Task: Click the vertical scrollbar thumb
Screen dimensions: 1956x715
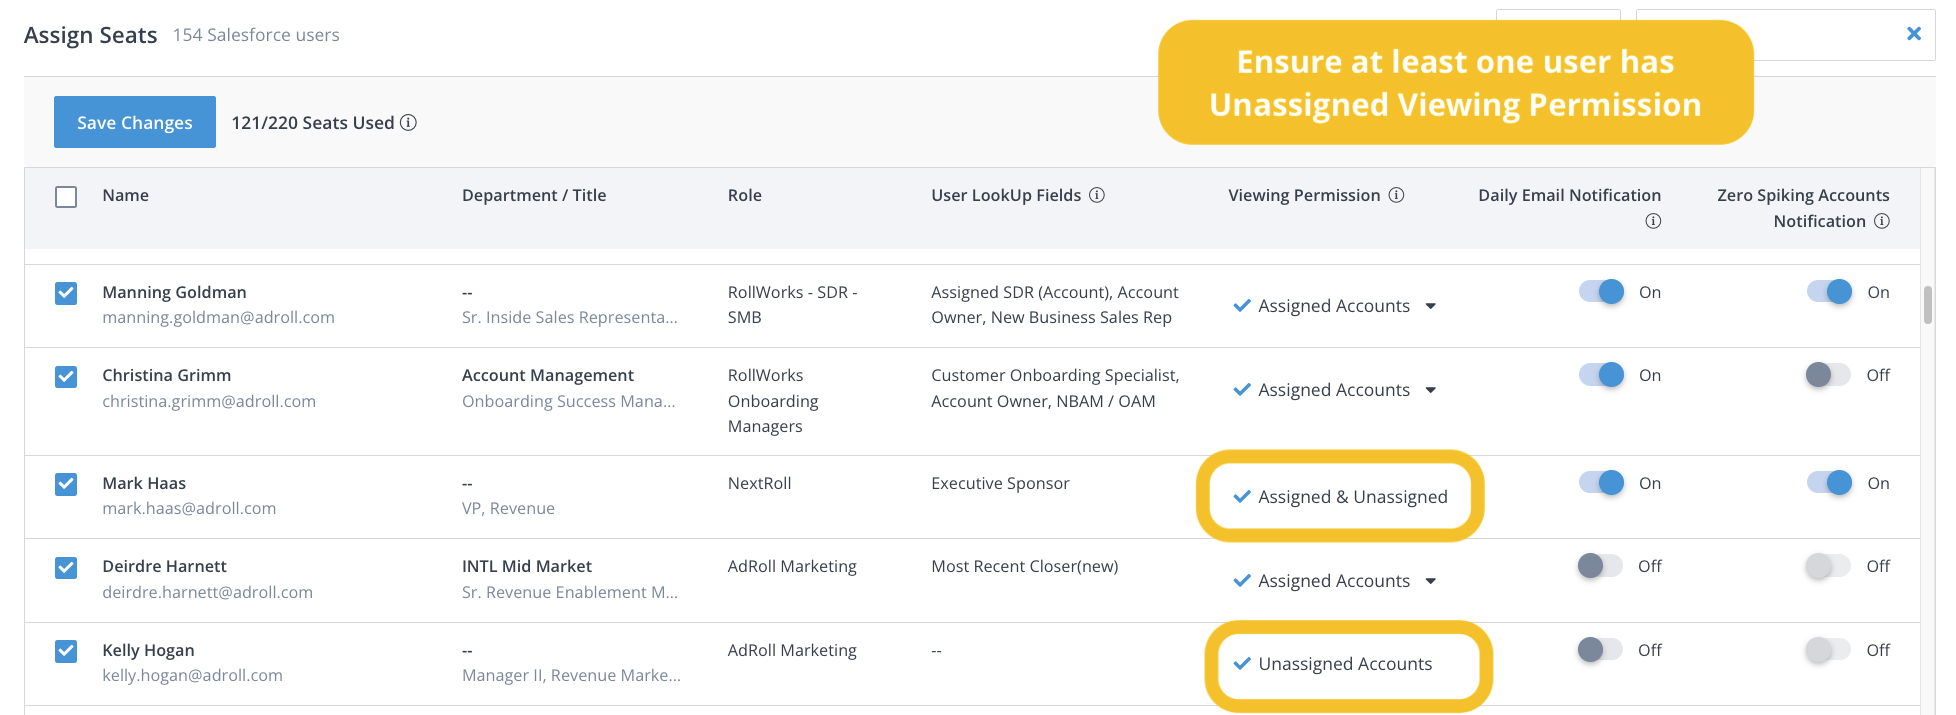Action: [1927, 306]
